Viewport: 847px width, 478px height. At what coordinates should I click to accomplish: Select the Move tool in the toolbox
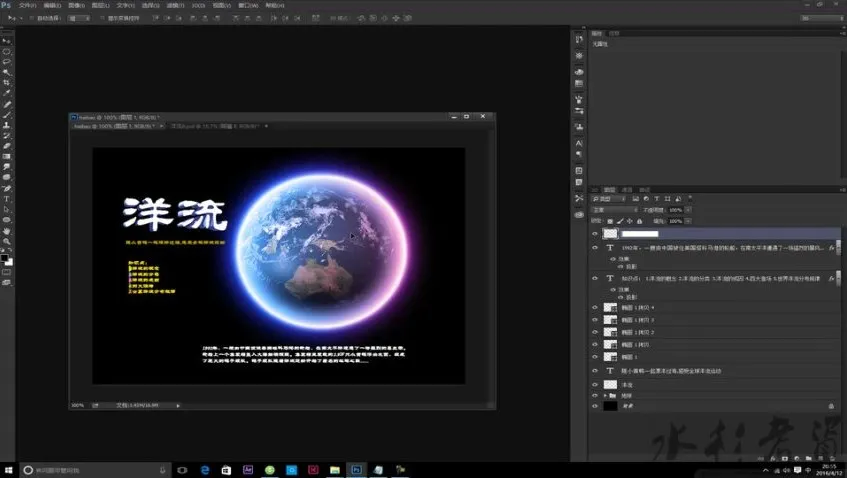coord(7,40)
